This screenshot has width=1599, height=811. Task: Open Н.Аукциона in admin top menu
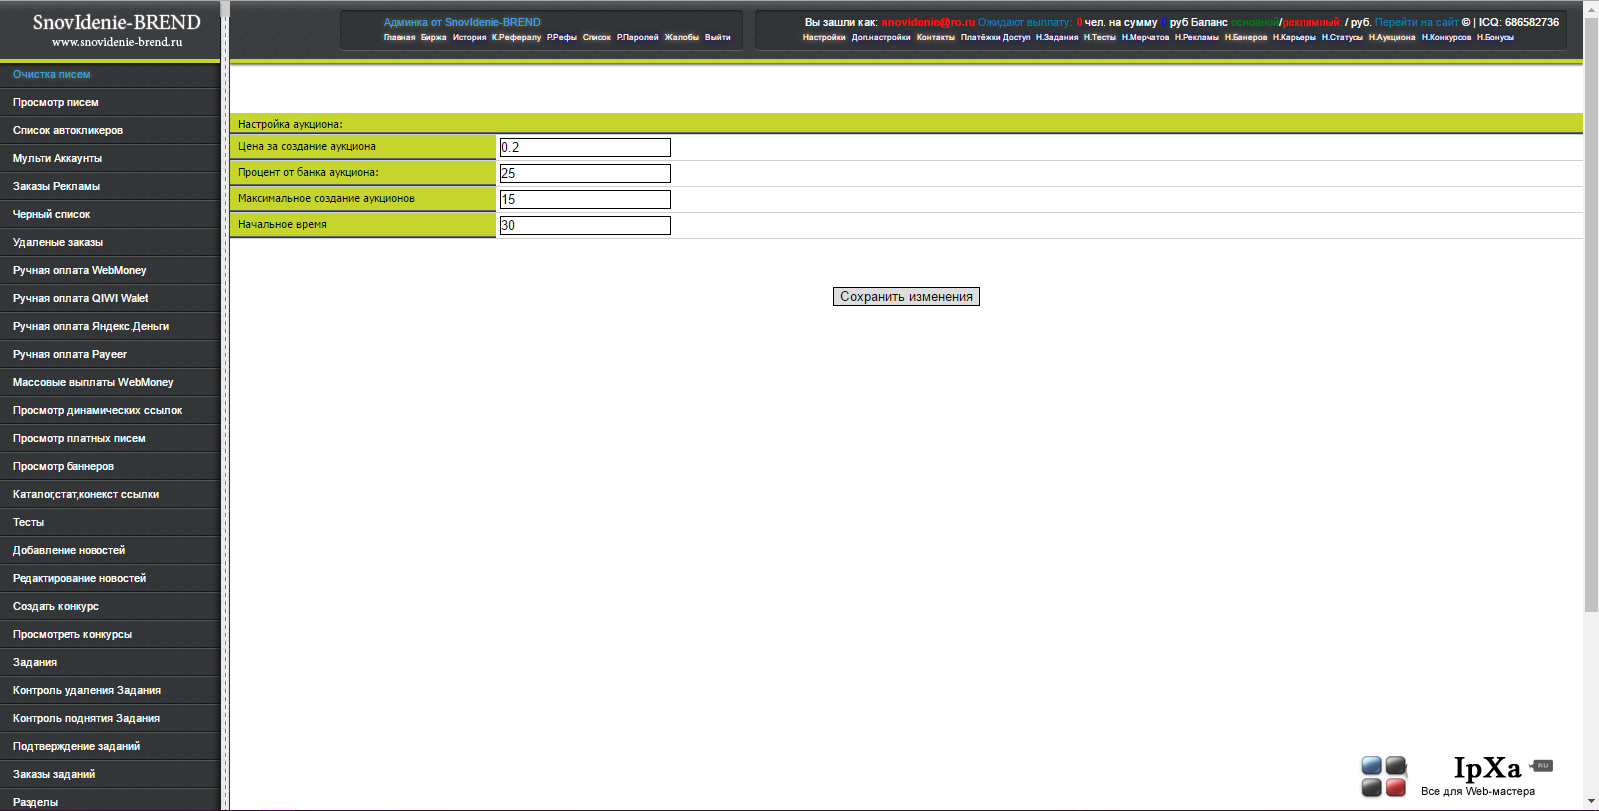[x=1392, y=37]
